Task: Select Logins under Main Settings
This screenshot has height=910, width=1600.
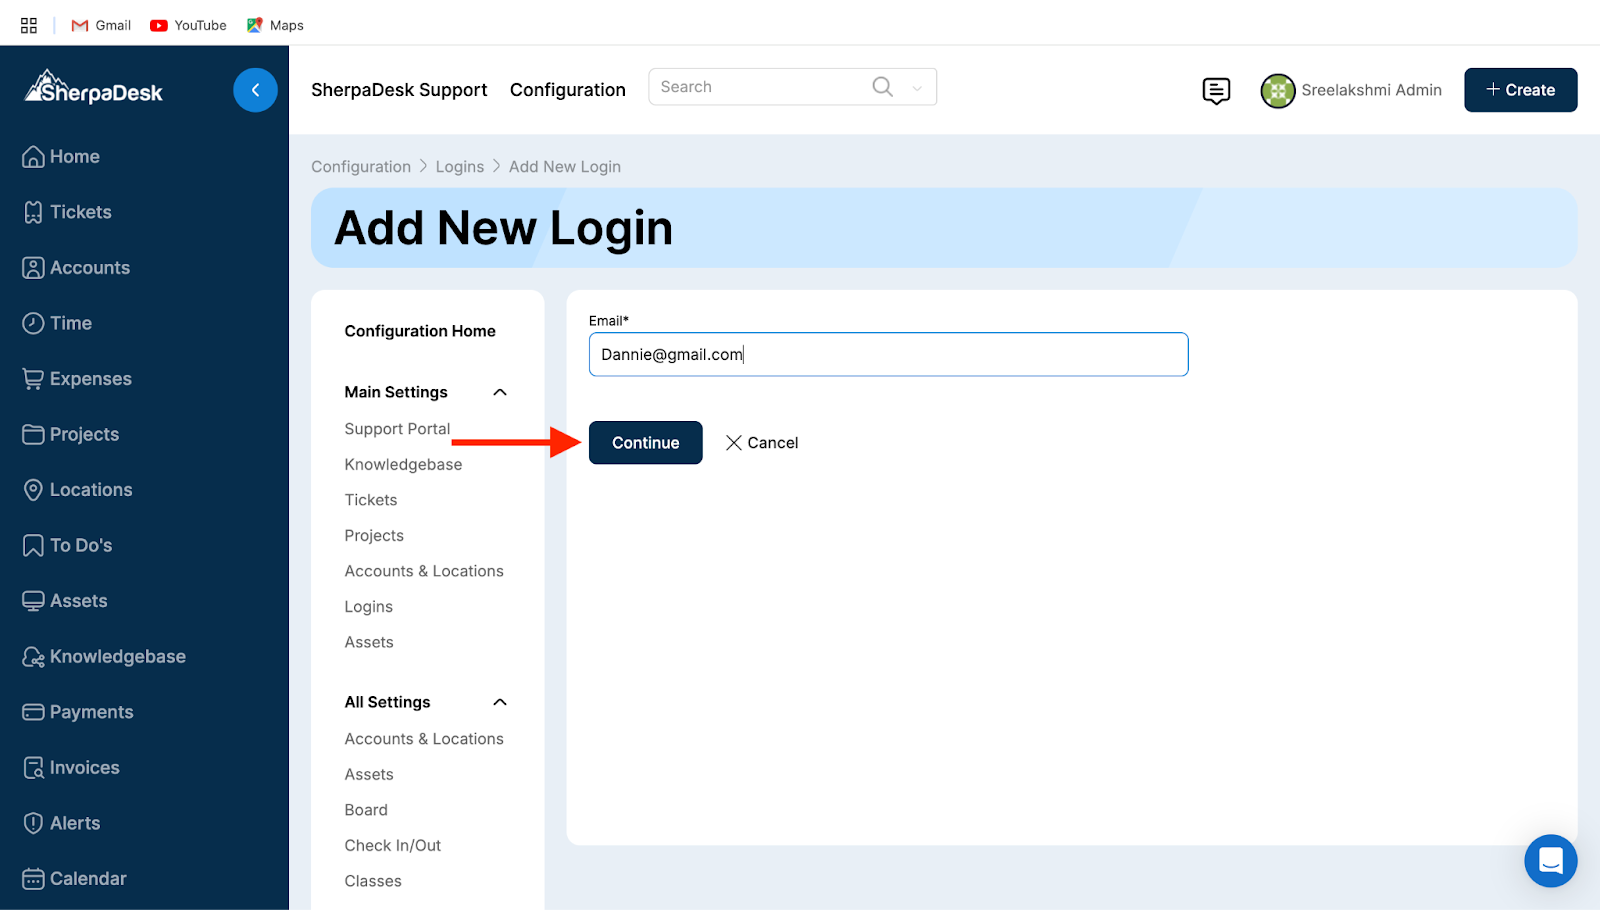Action: click(x=368, y=607)
